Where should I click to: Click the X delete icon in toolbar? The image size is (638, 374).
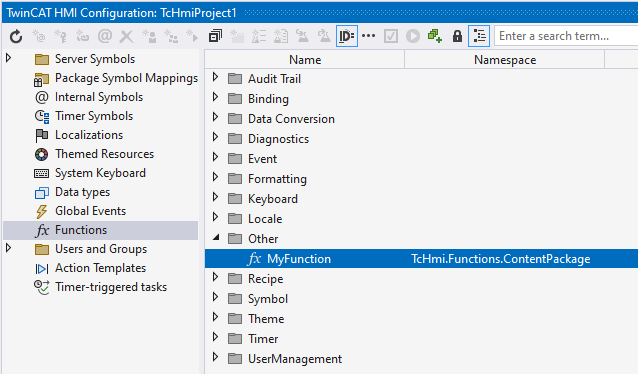pyautogui.click(x=127, y=36)
